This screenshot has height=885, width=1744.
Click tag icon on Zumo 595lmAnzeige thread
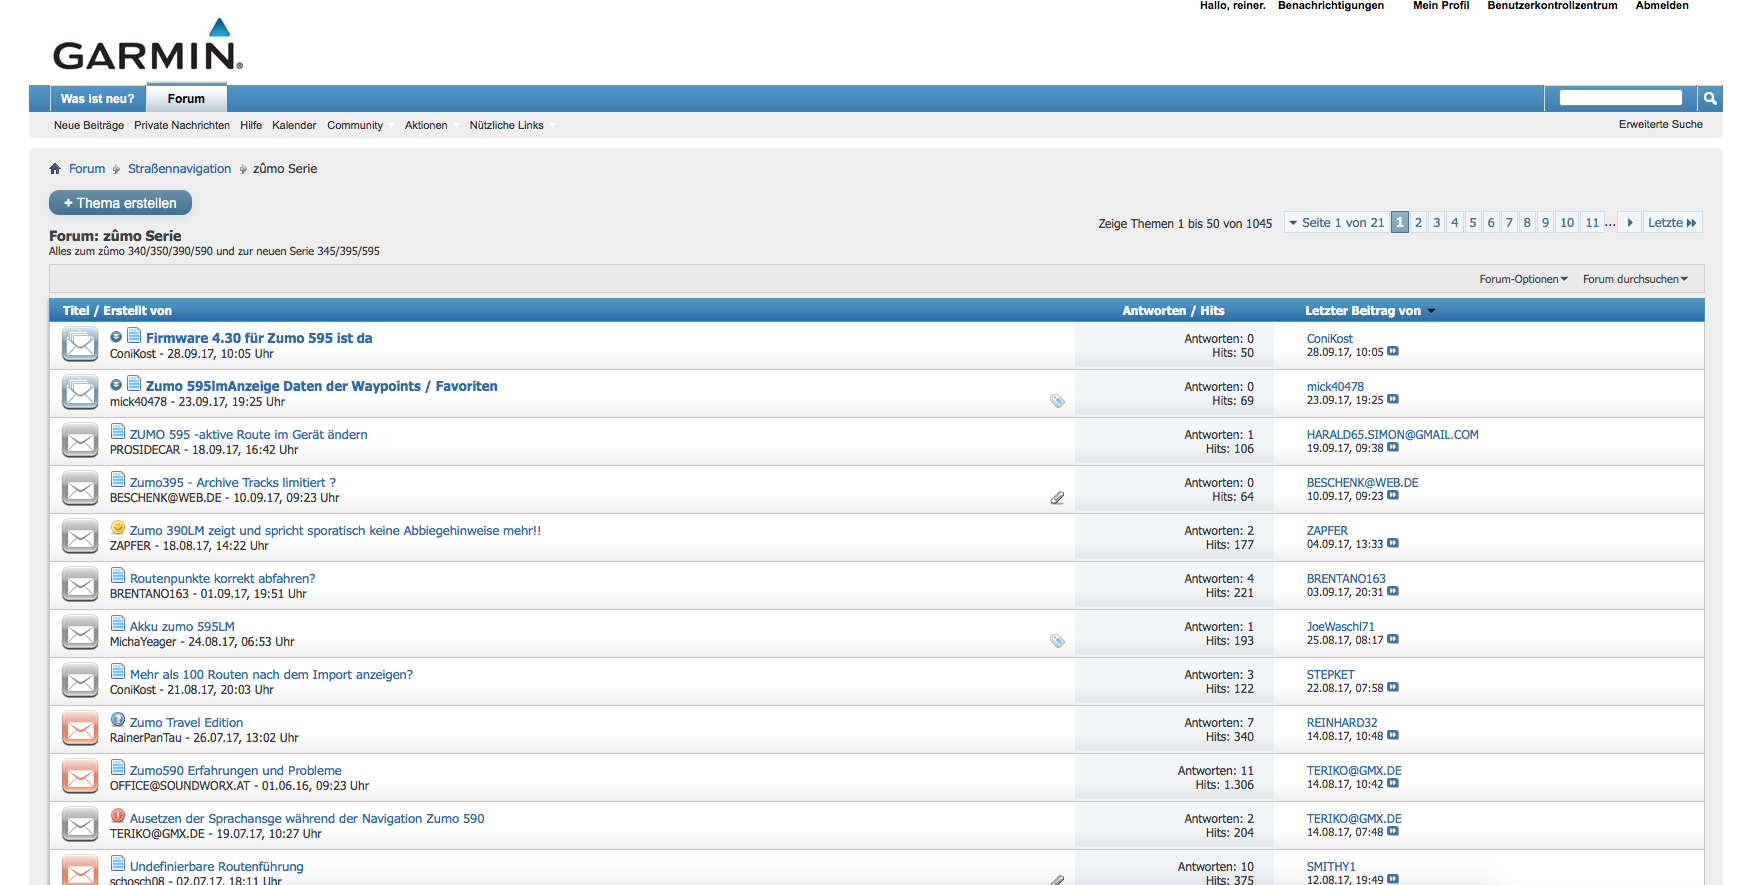click(1057, 401)
